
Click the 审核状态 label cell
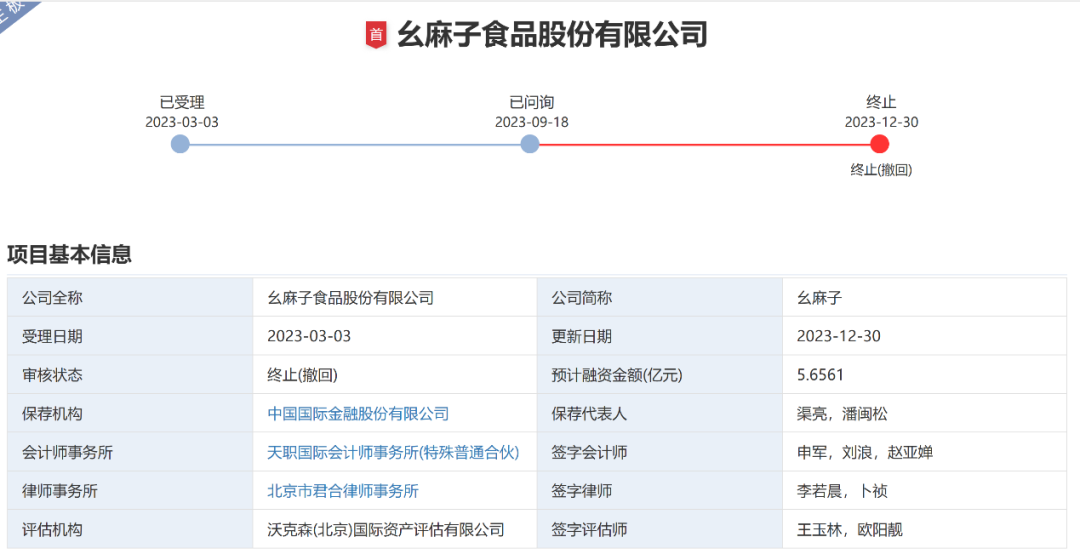(x=130, y=375)
